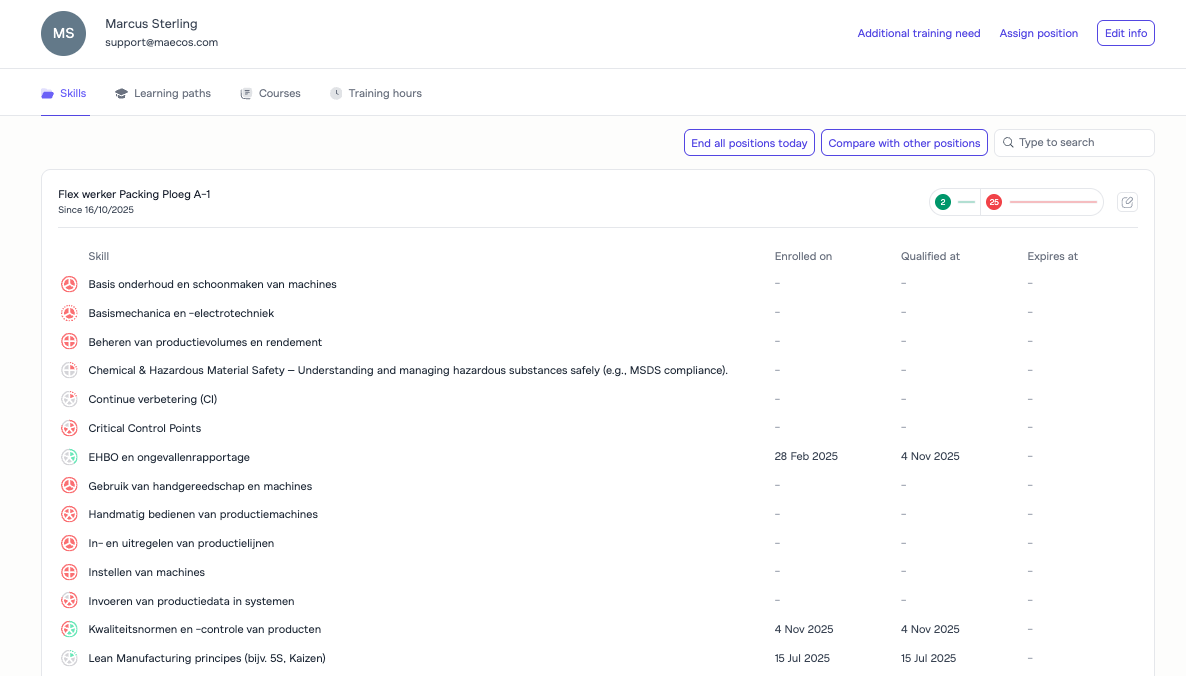Open the Training hours tab

tap(376, 93)
